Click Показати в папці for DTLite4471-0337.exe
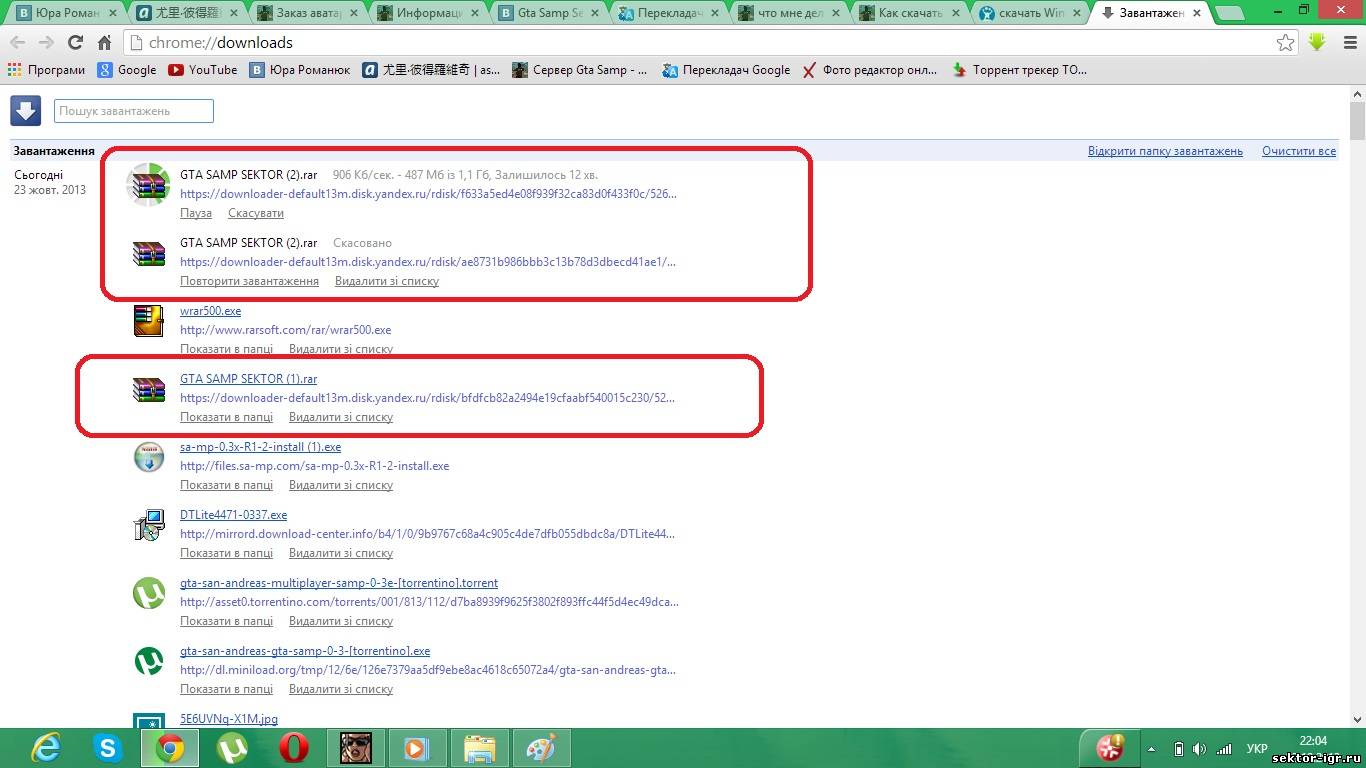 [226, 553]
